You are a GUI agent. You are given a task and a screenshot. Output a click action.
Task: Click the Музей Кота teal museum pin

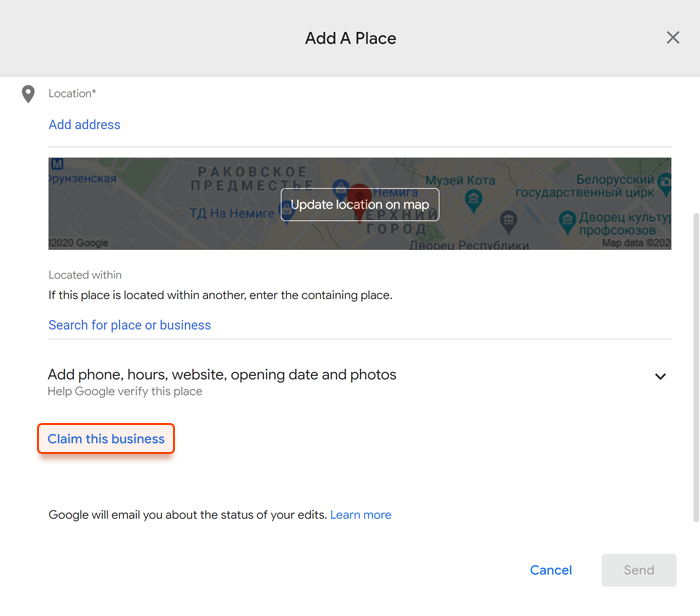click(x=473, y=200)
